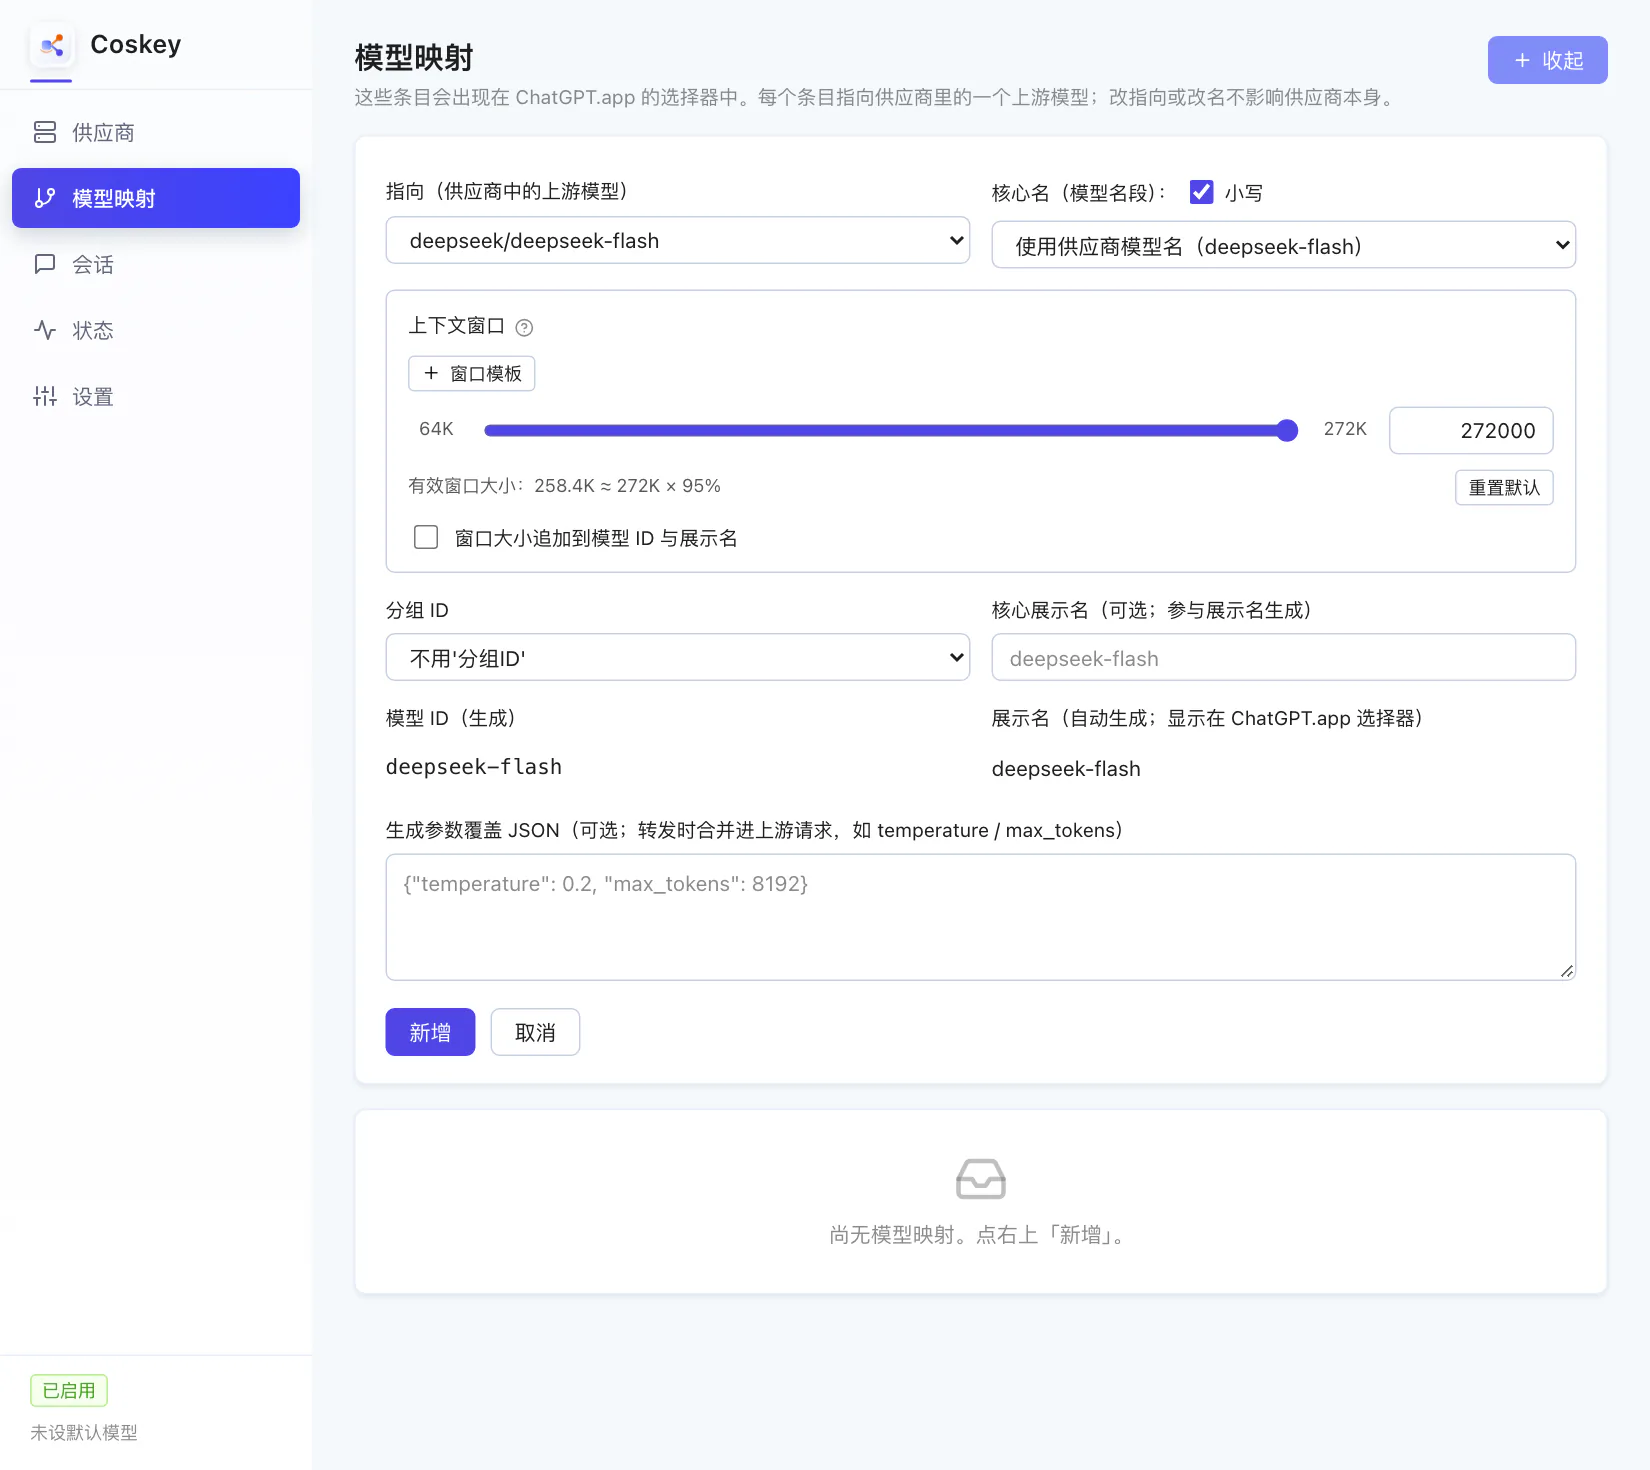Click the empty inbox tray icon
The image size is (1650, 1470).
coord(981,1179)
